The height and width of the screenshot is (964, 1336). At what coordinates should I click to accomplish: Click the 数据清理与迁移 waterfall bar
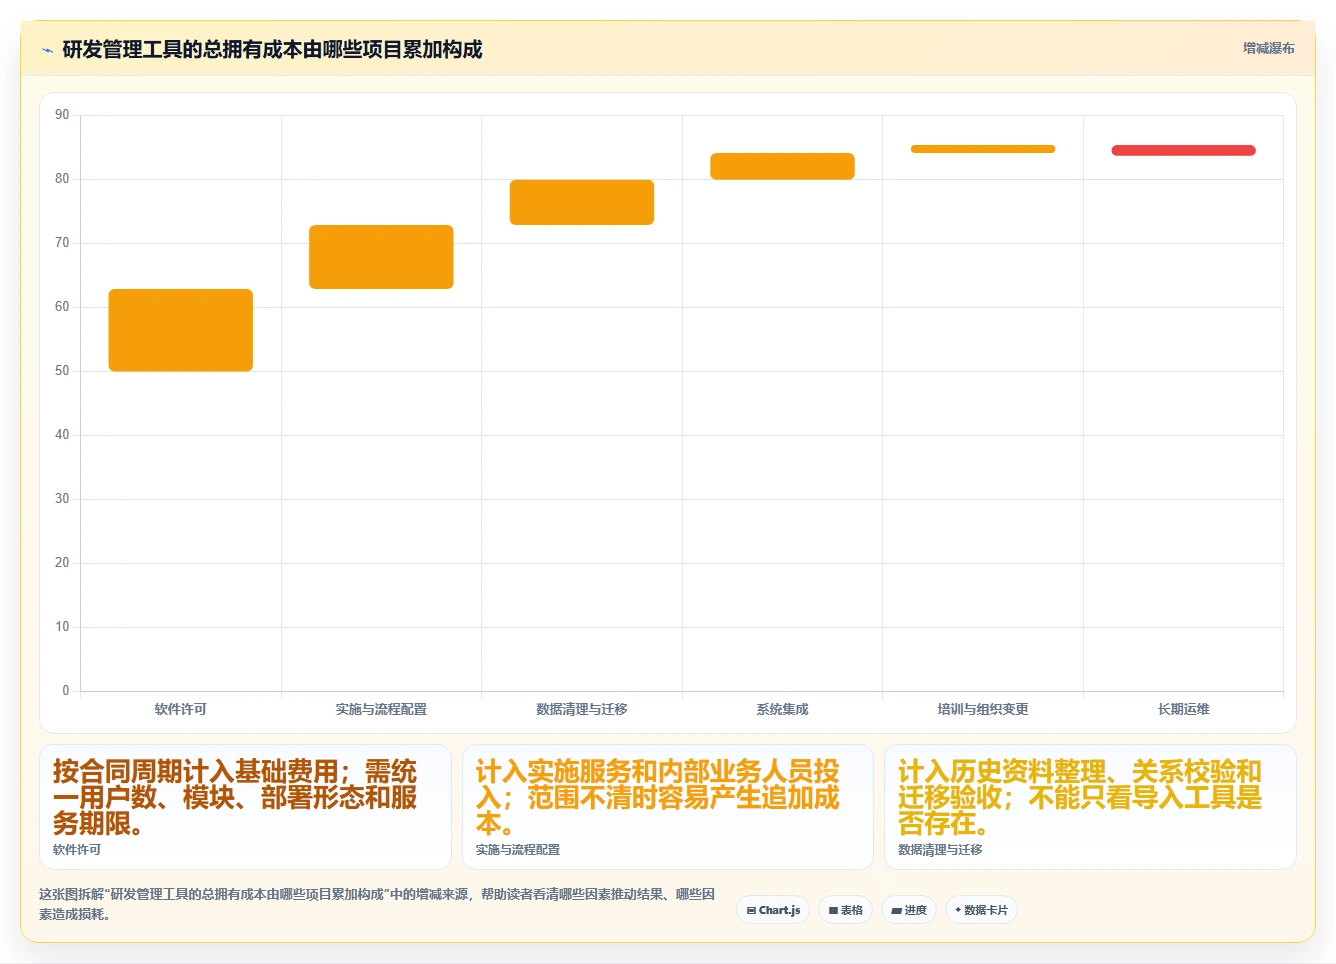pos(582,202)
